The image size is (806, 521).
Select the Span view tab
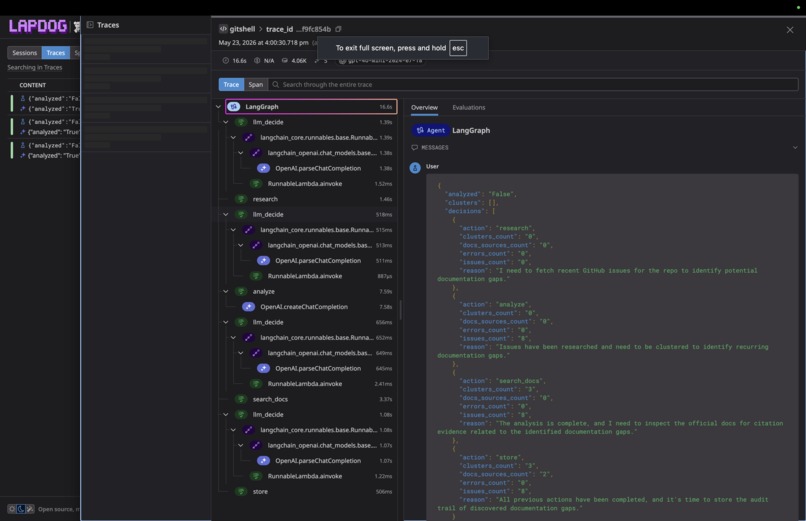[x=255, y=84]
